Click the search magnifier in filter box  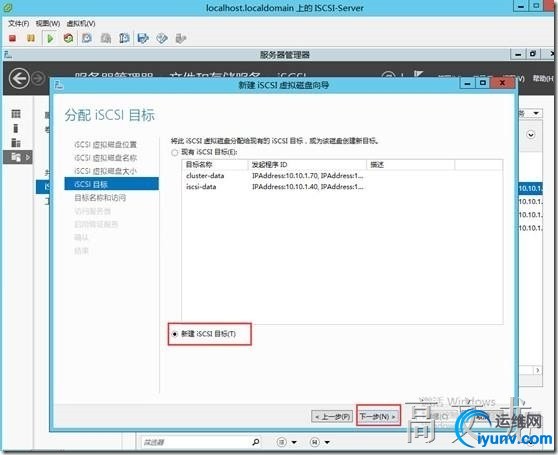(x=256, y=442)
